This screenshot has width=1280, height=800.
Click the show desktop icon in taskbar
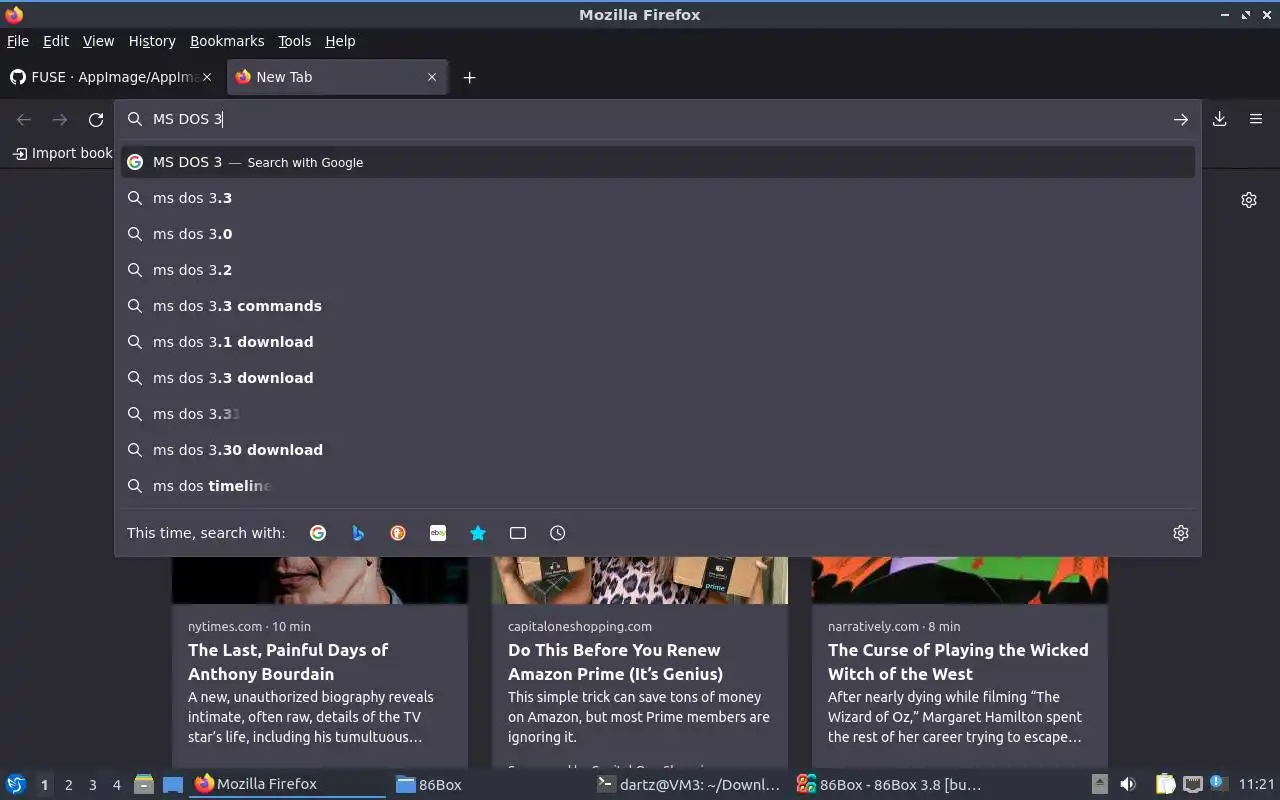click(173, 784)
